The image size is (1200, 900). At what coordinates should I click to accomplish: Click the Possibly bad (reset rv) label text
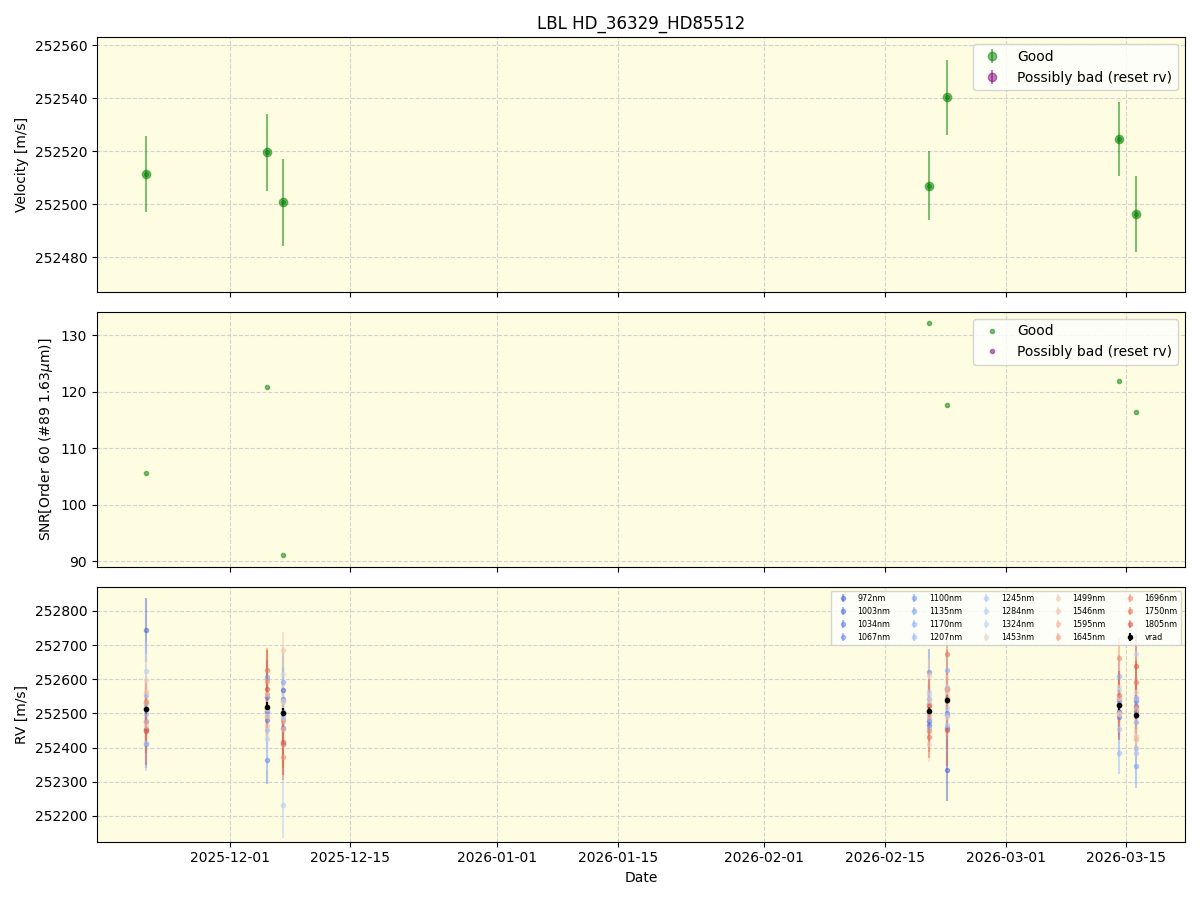click(1096, 77)
